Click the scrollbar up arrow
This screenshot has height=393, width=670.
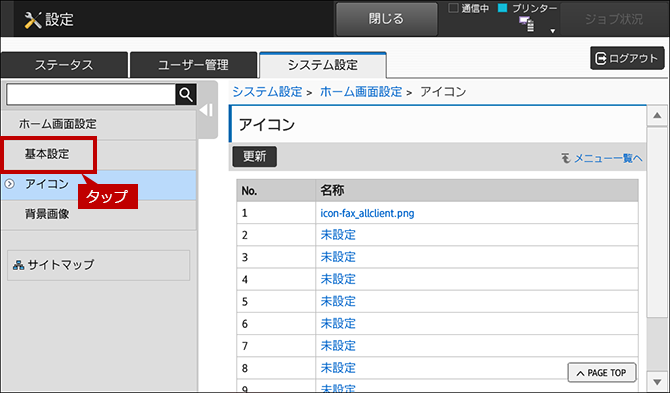point(657,115)
